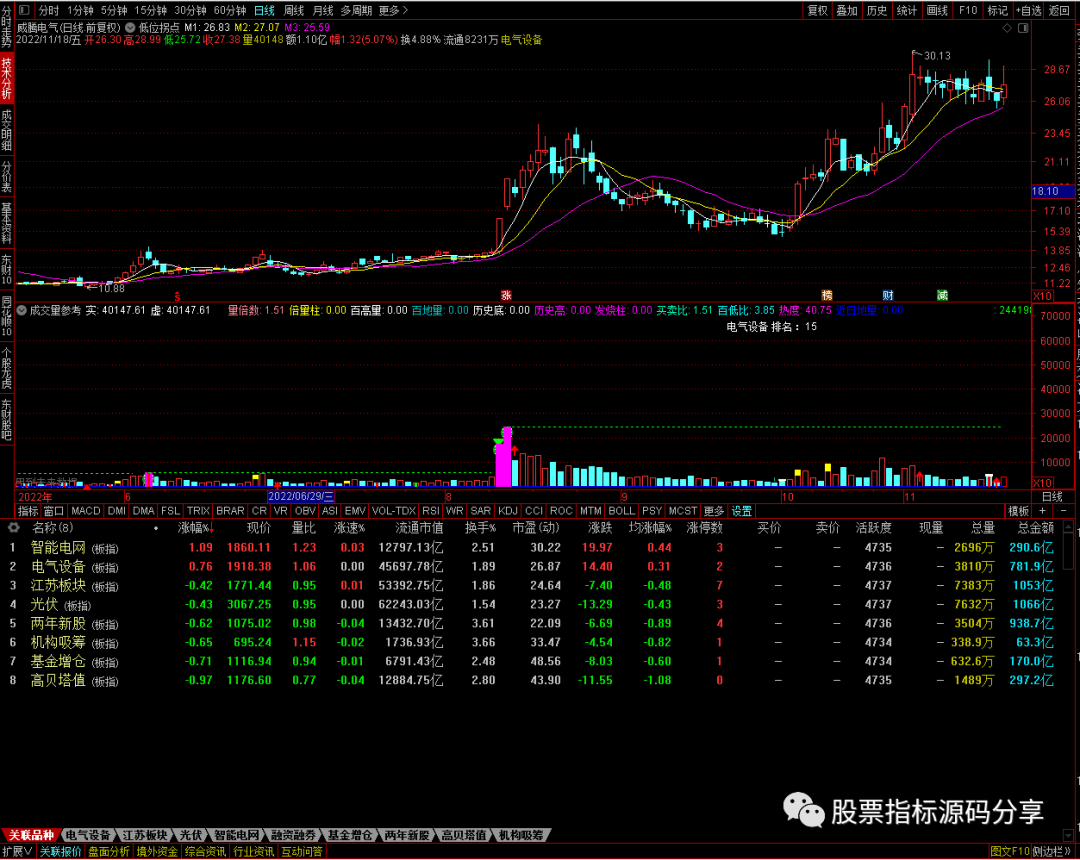The image size is (1080, 860).
Task: Open indicator 设置 settings
Action: coord(742,511)
